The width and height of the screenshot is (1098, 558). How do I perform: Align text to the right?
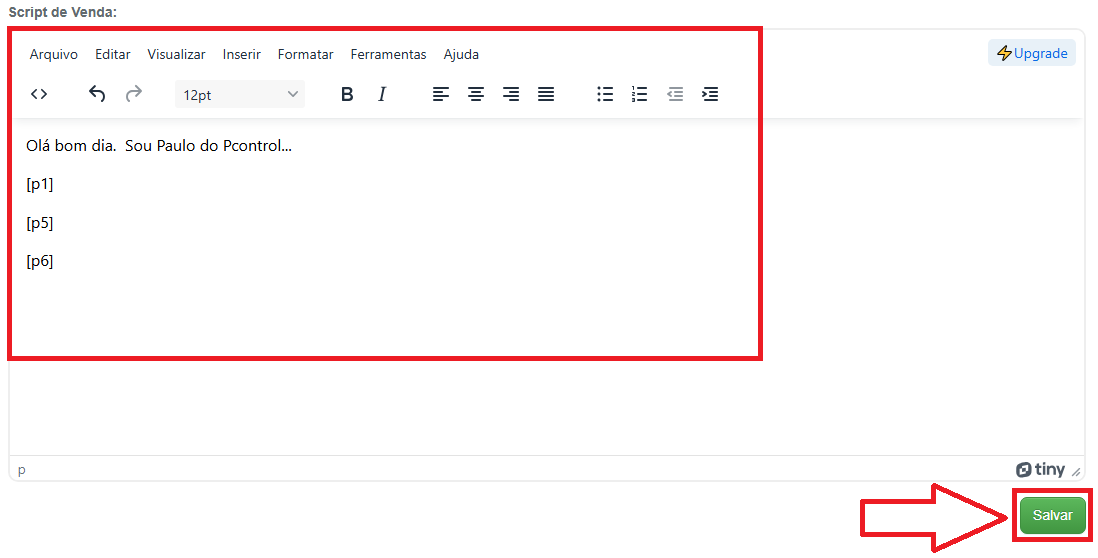pyautogui.click(x=511, y=94)
